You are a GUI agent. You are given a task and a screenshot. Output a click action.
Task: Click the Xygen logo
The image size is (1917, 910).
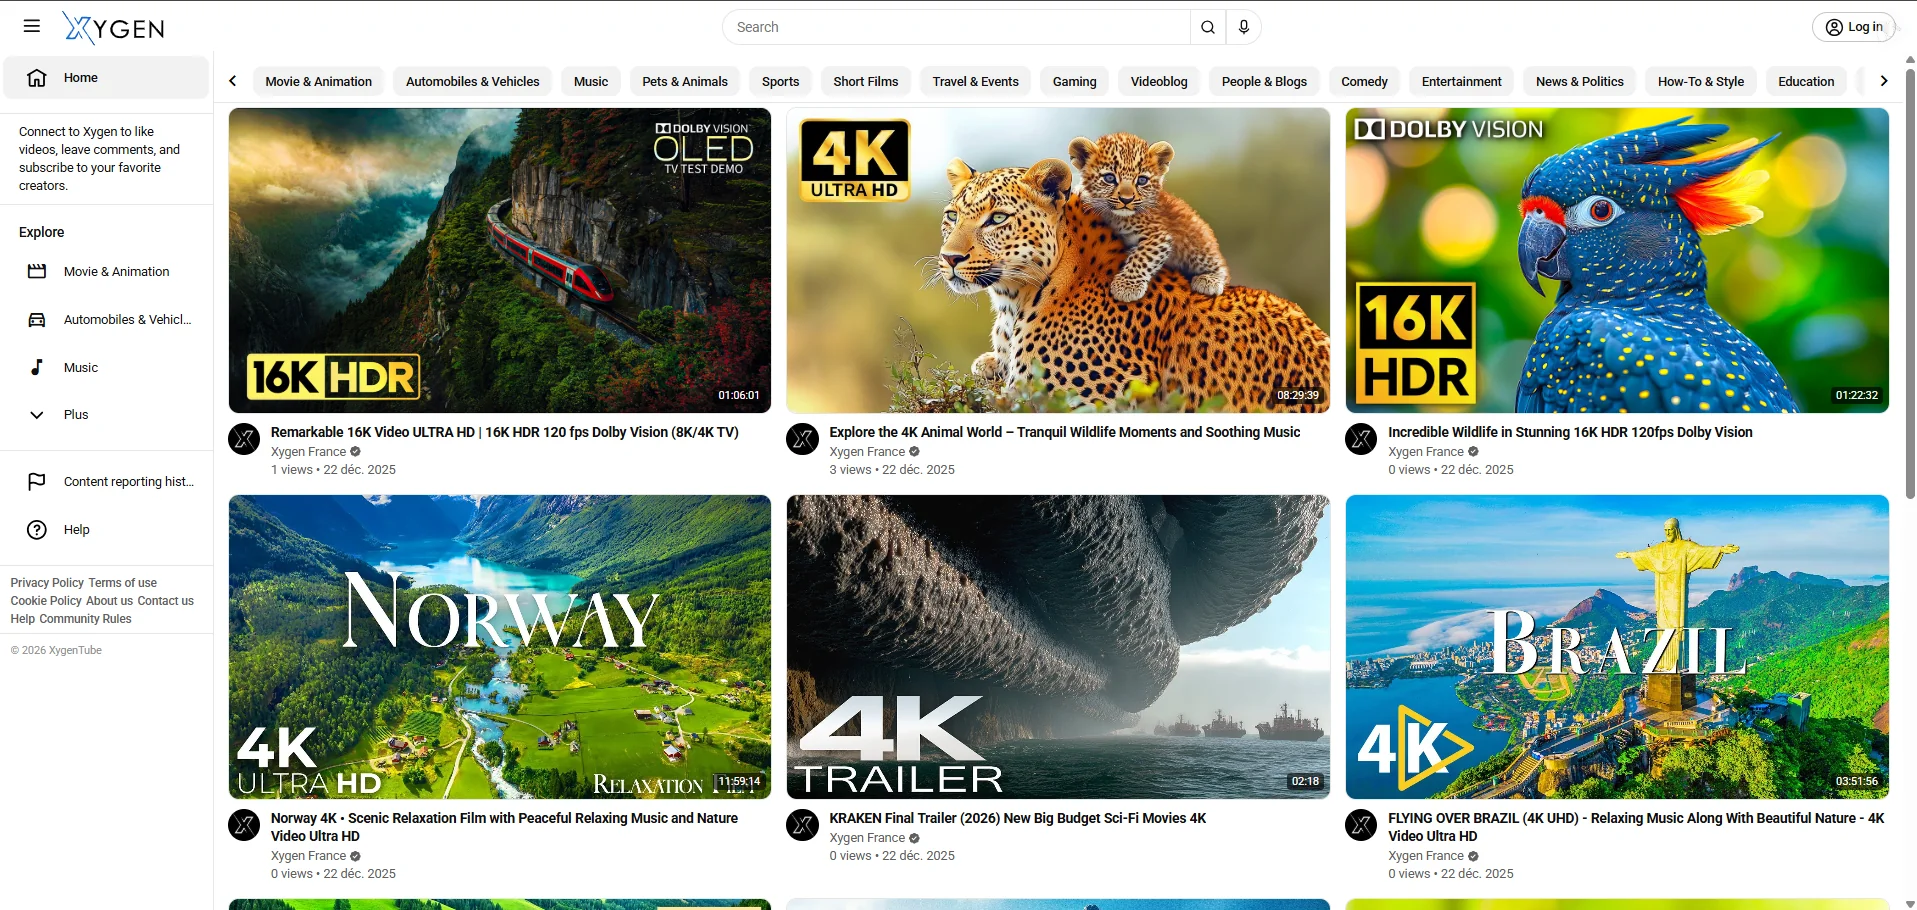click(114, 28)
